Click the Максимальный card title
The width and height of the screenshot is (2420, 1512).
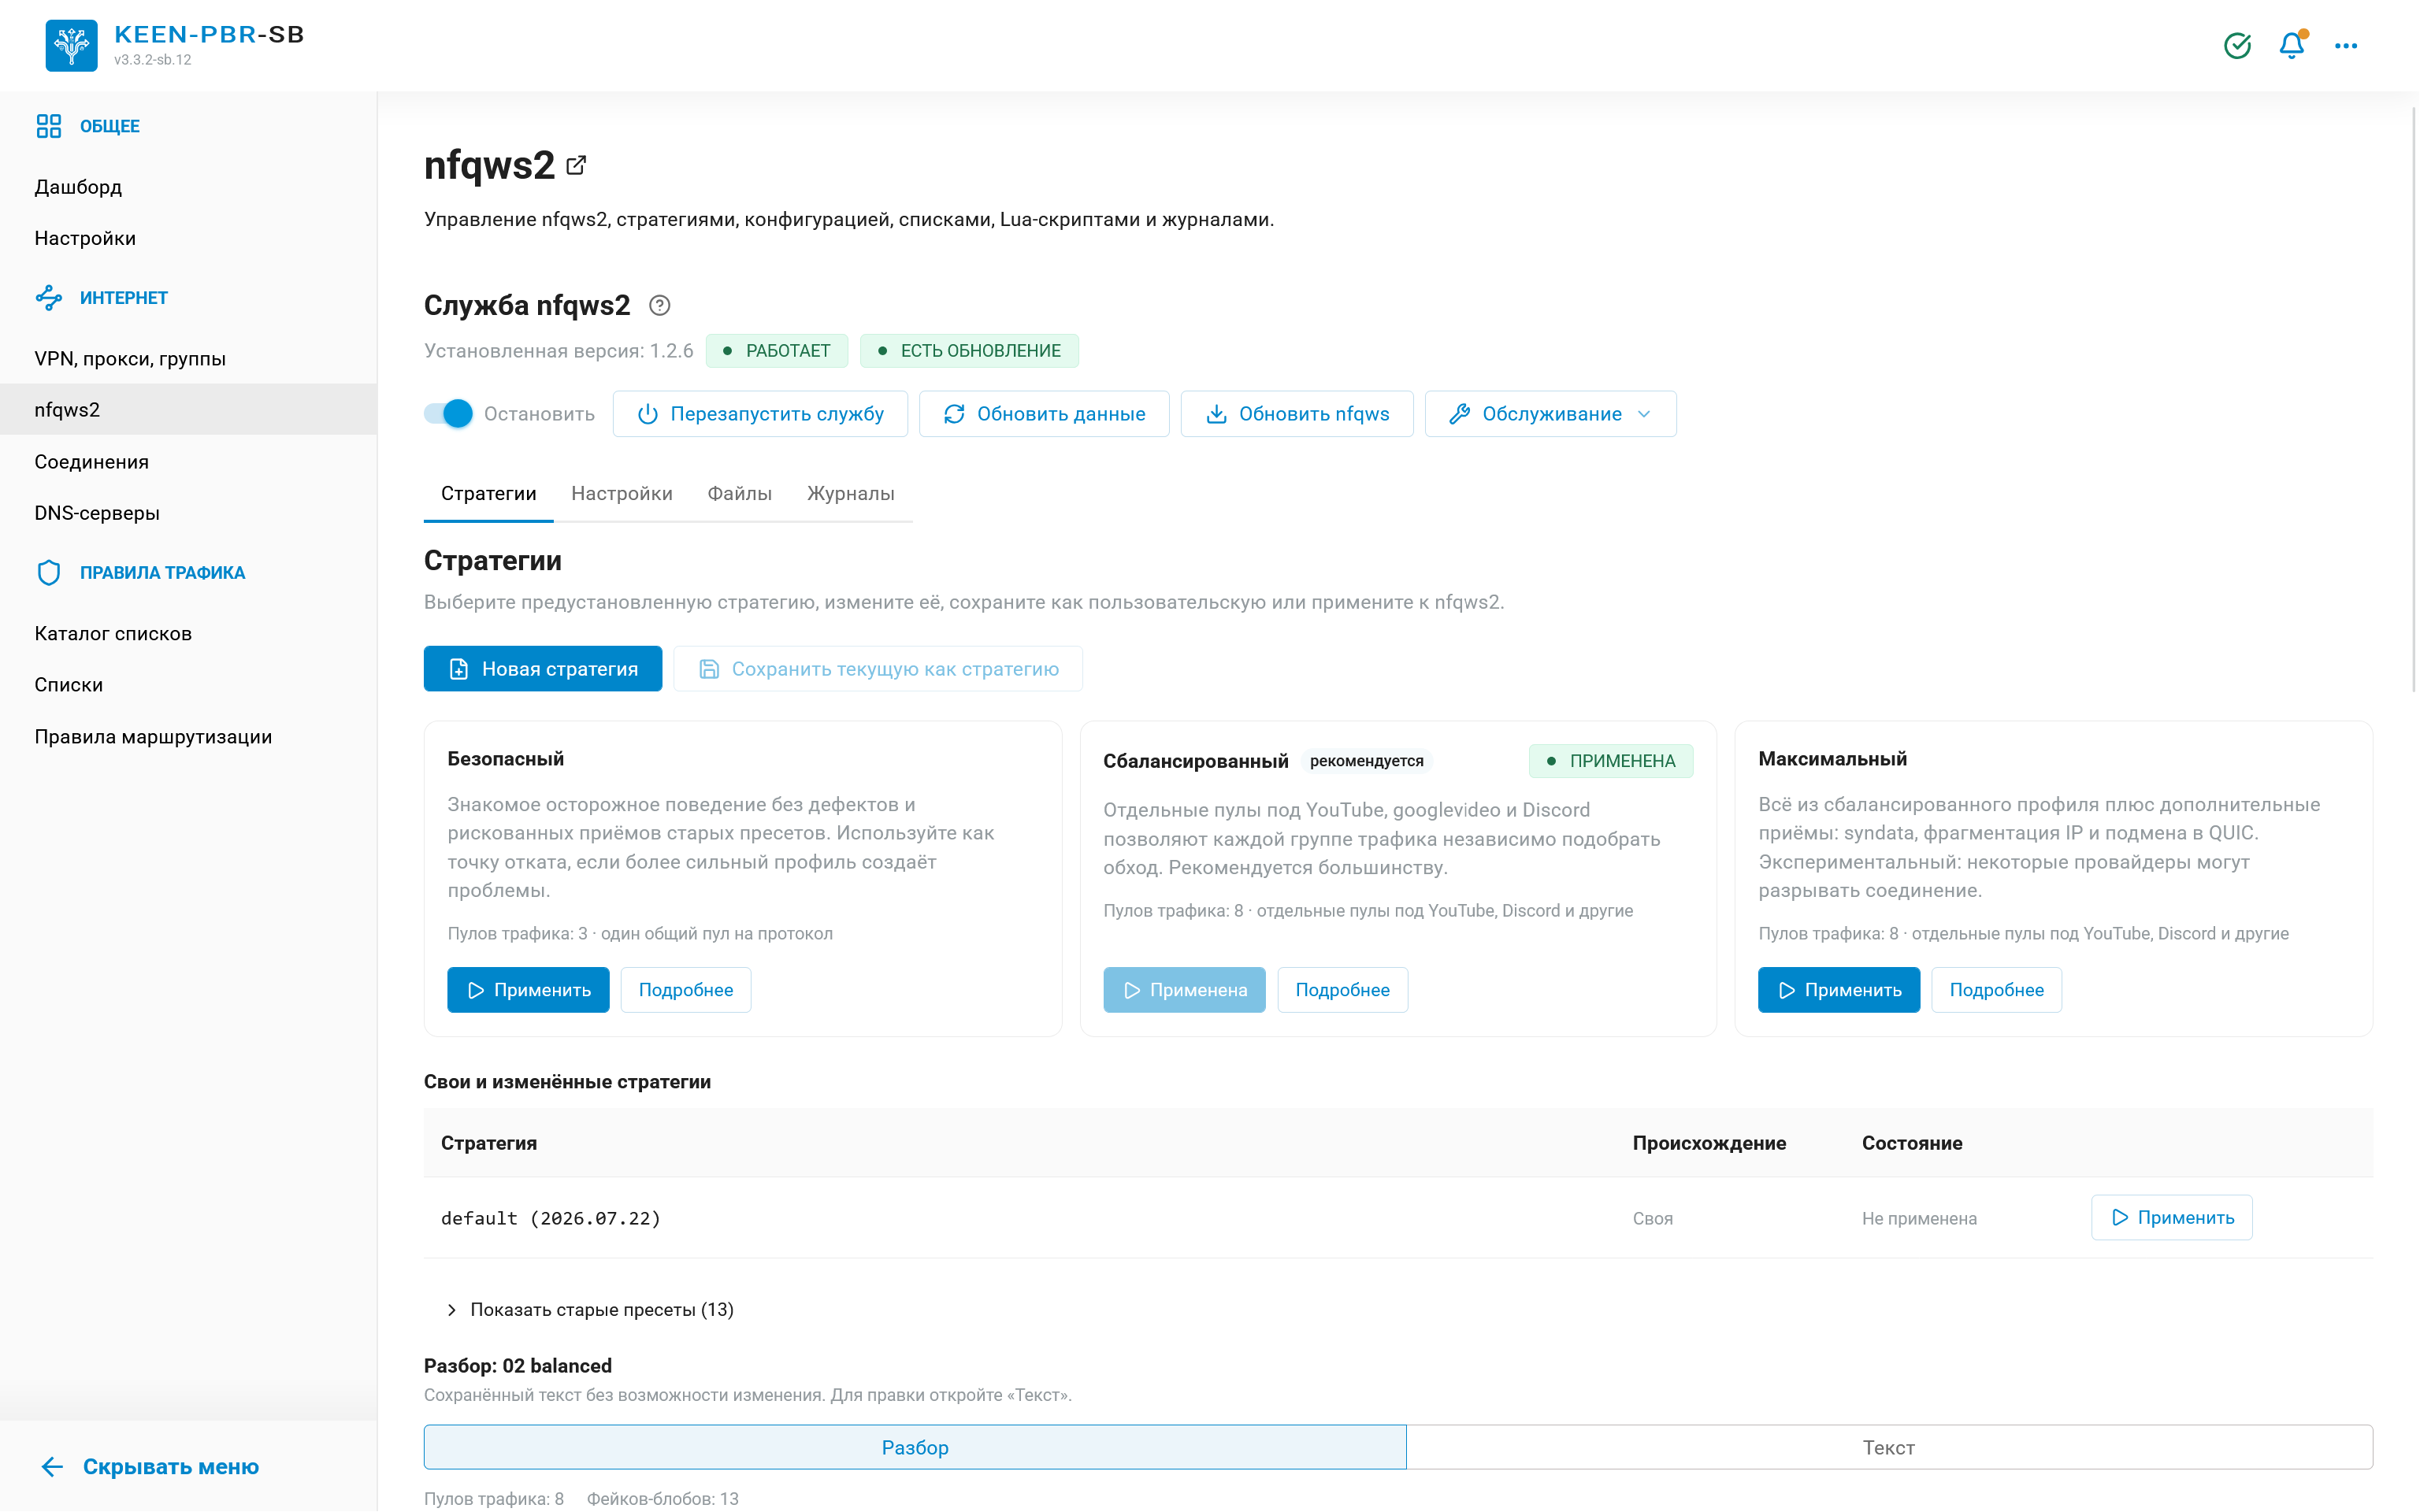pos(1832,759)
